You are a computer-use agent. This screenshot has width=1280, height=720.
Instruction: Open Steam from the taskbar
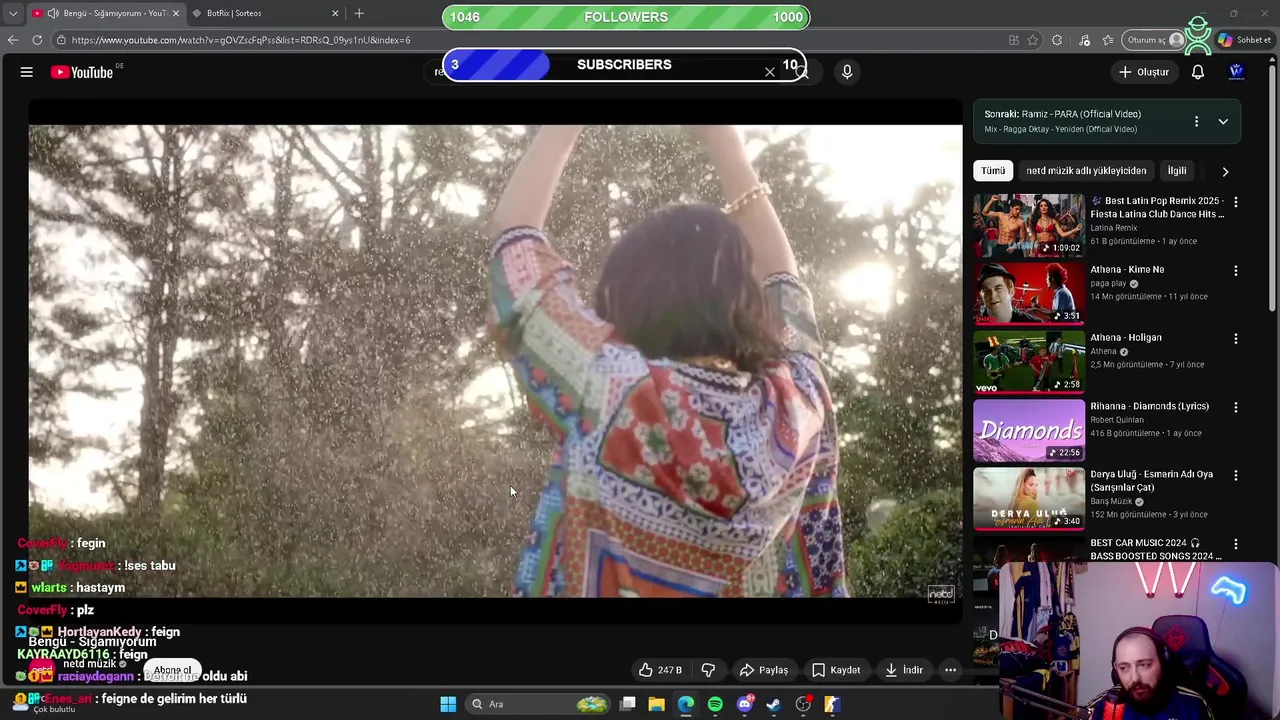(773, 704)
